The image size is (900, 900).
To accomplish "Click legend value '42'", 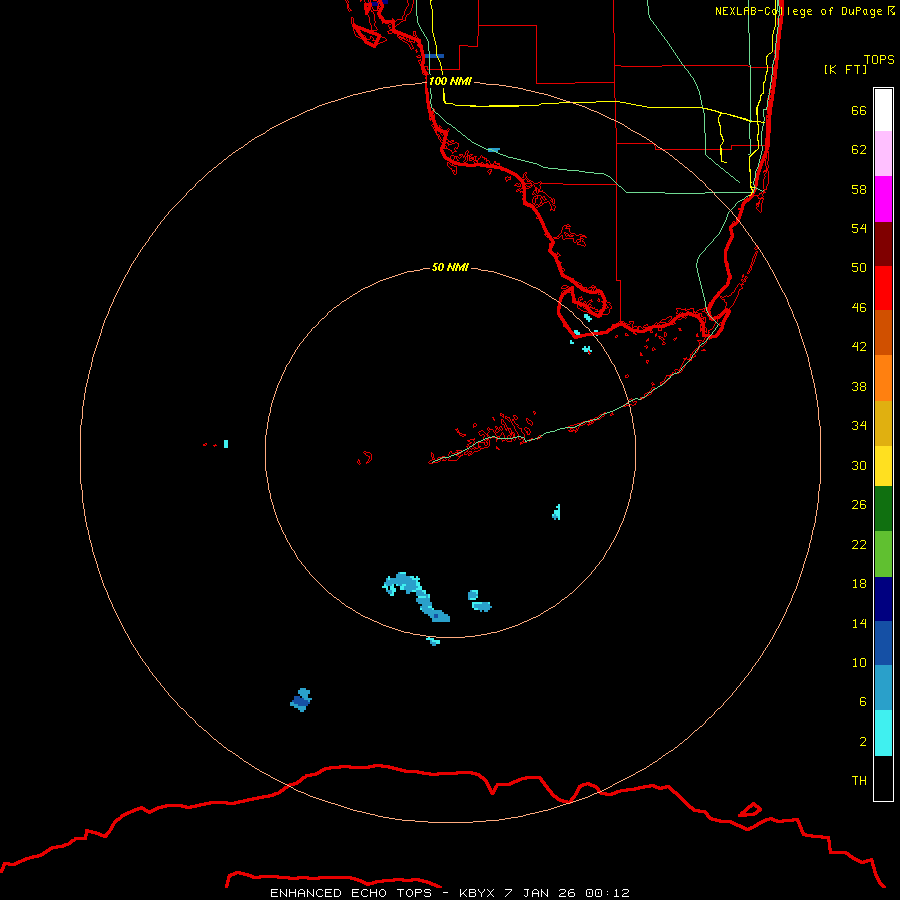I will point(859,347).
